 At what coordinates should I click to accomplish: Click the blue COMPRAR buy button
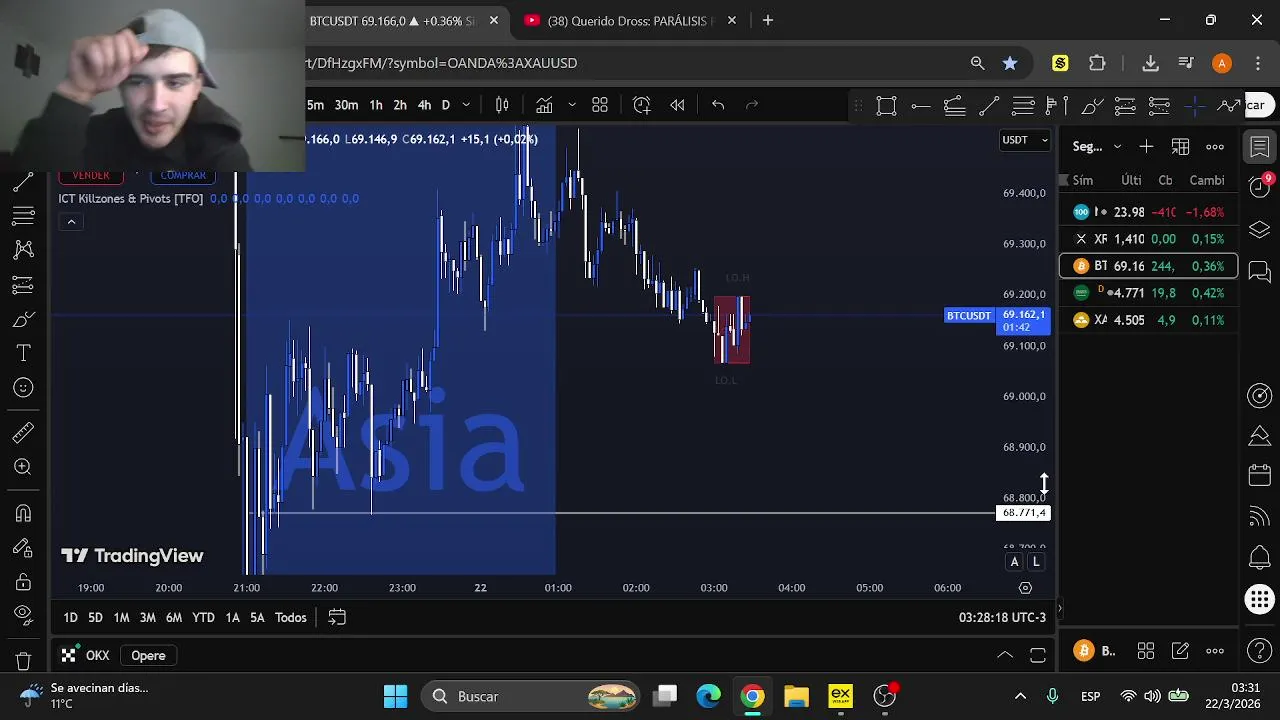(183, 176)
